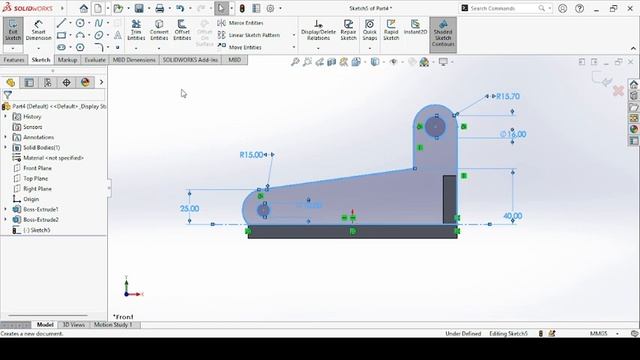The height and width of the screenshot is (360, 640).
Task: Open the units MMGS dropdown
Action: (x=617, y=333)
